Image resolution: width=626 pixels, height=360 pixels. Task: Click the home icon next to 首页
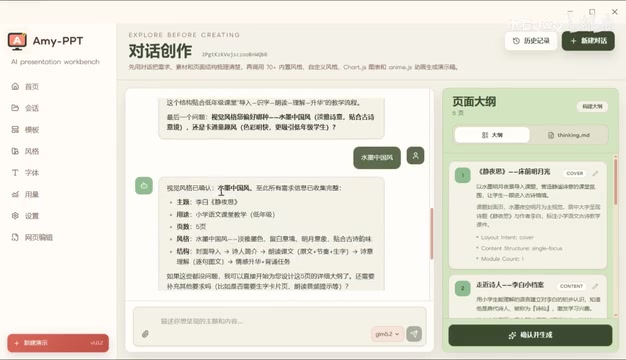(15, 86)
